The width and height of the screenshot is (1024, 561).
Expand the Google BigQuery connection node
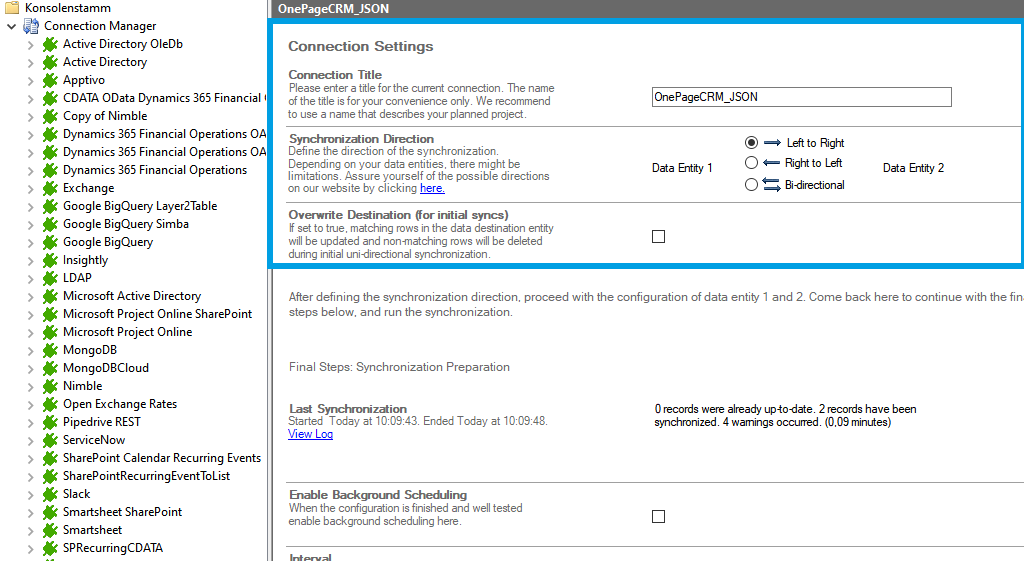click(30, 242)
